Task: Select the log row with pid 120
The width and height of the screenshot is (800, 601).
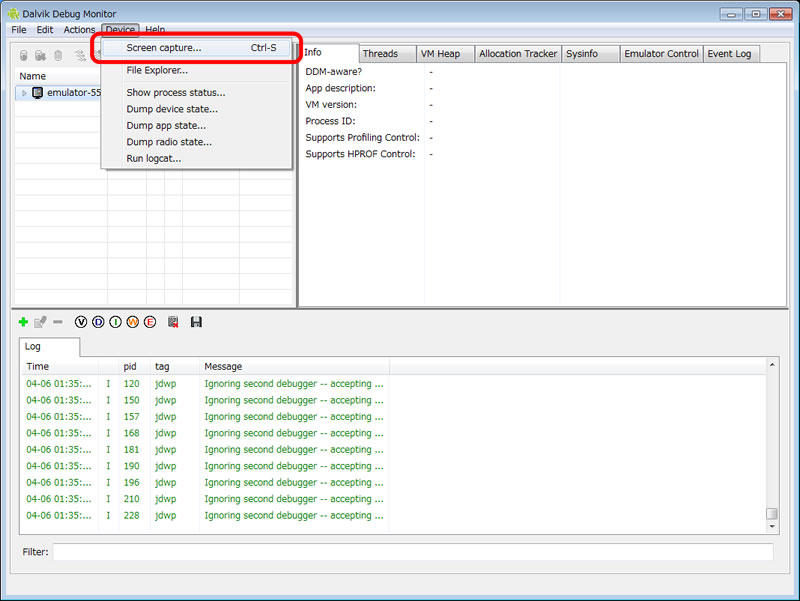Action: [393, 384]
